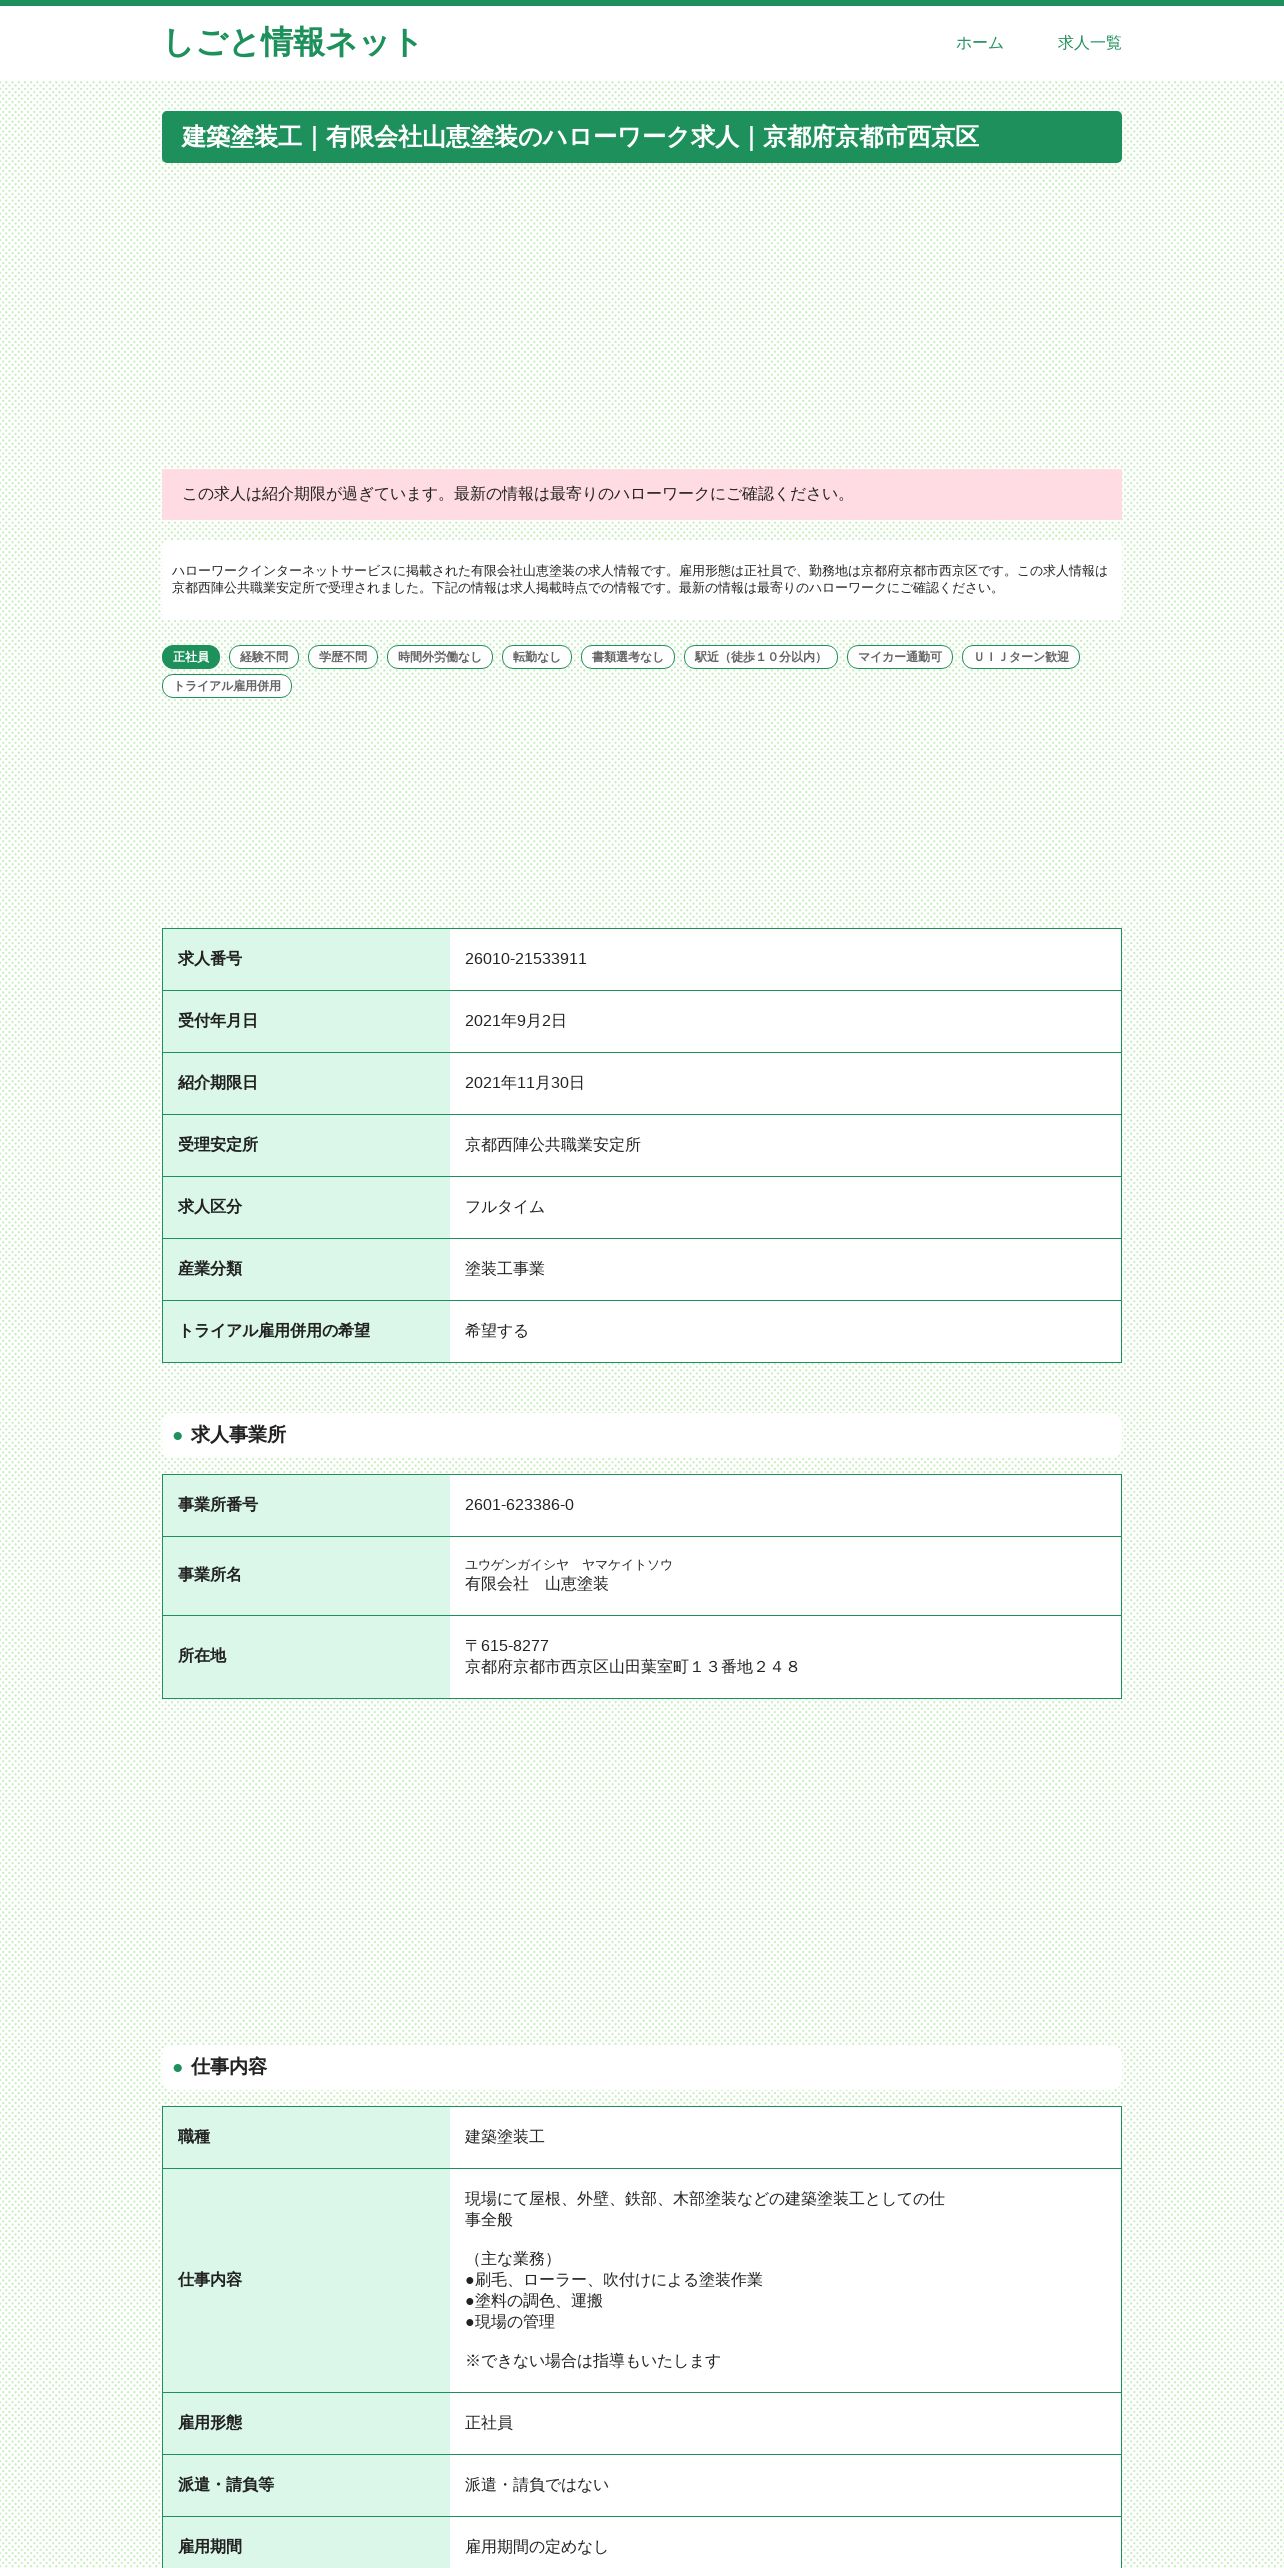Select the ＵＩＪターン歓迎 tag
The height and width of the screenshot is (2568, 1284).
point(1021,657)
